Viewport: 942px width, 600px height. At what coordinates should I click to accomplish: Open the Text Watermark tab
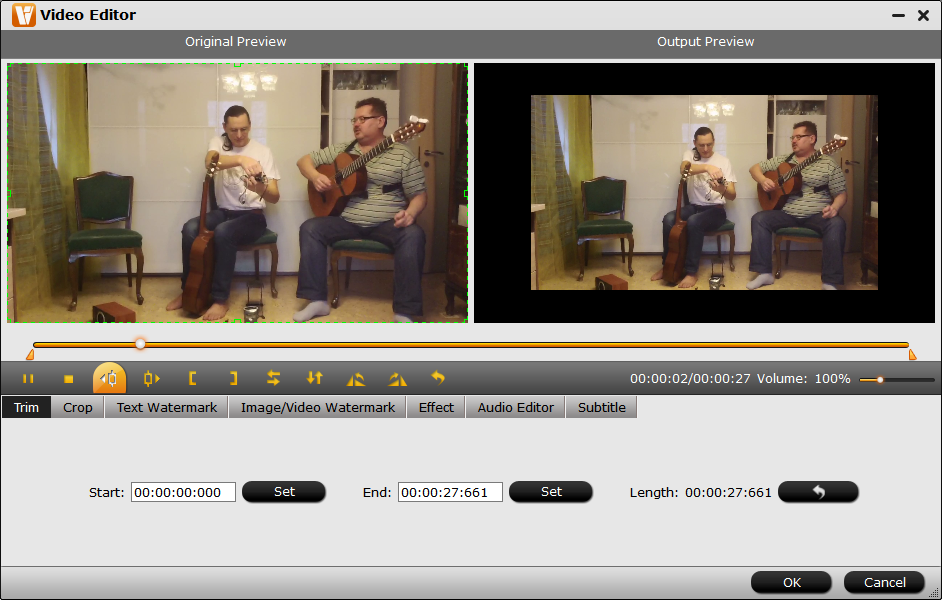(167, 407)
